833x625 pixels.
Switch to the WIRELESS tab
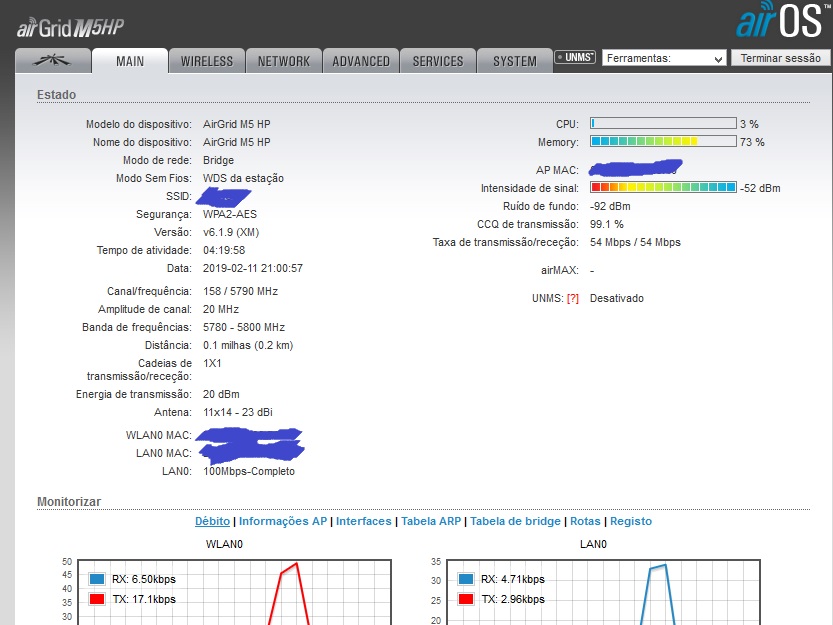pyautogui.click(x=207, y=61)
